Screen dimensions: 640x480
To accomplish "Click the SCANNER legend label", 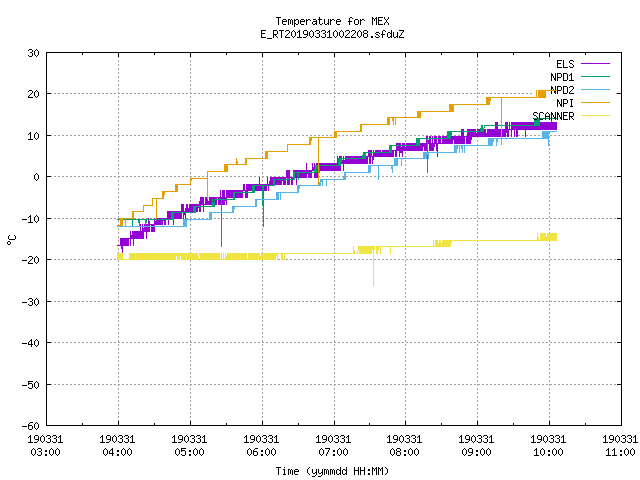I will tap(553, 116).
